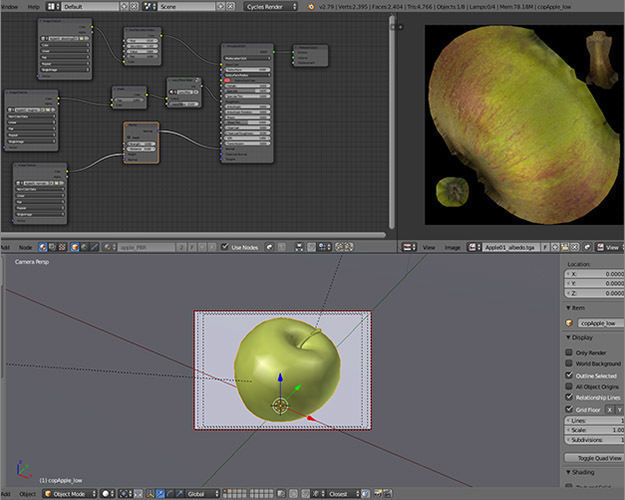Viewport: 625px width, 500px height.
Task: Open viewport shading mode dropdown
Action: click(107, 494)
